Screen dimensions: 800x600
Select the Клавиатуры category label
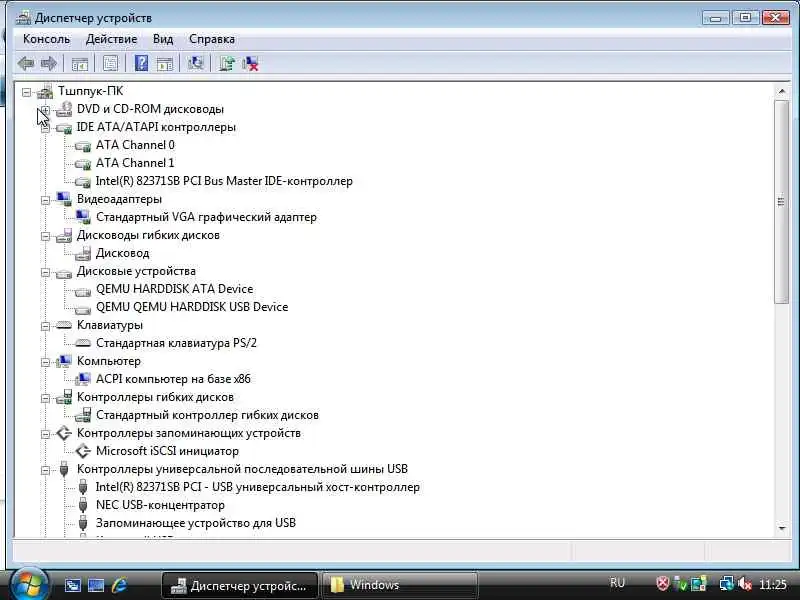coord(110,326)
